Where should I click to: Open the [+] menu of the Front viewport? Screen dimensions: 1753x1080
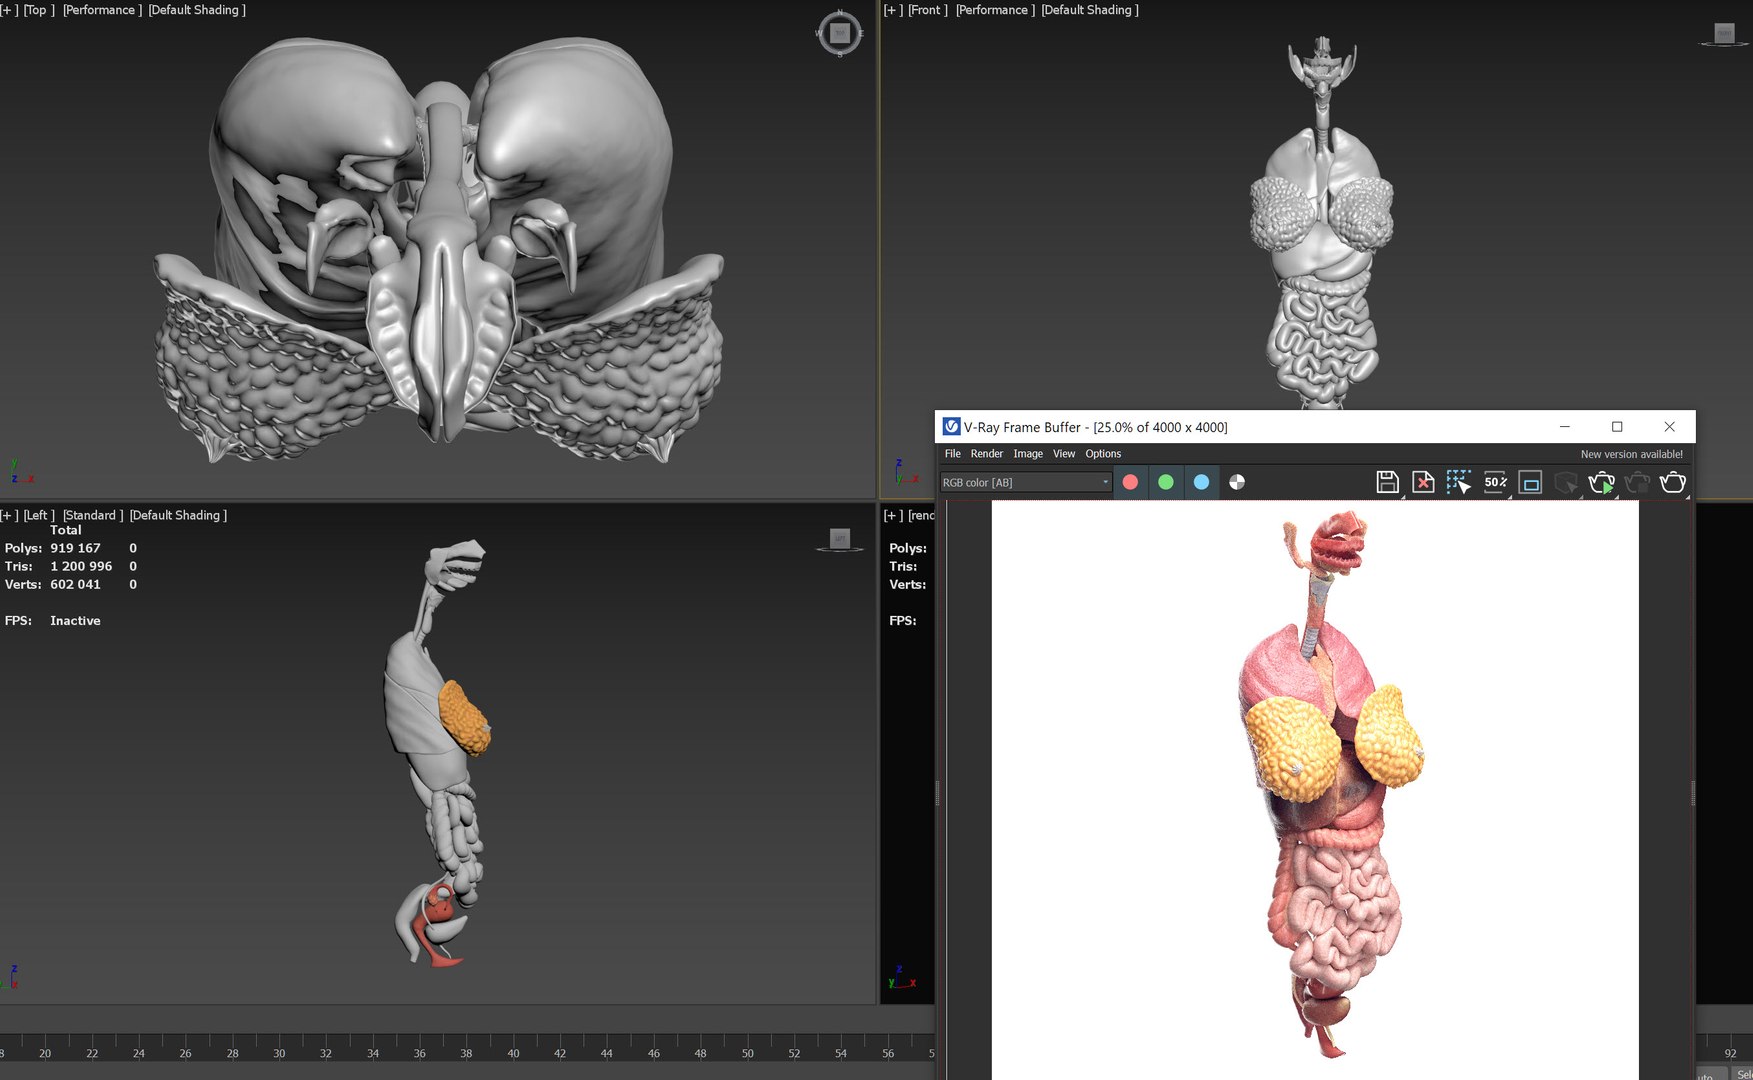(x=893, y=10)
